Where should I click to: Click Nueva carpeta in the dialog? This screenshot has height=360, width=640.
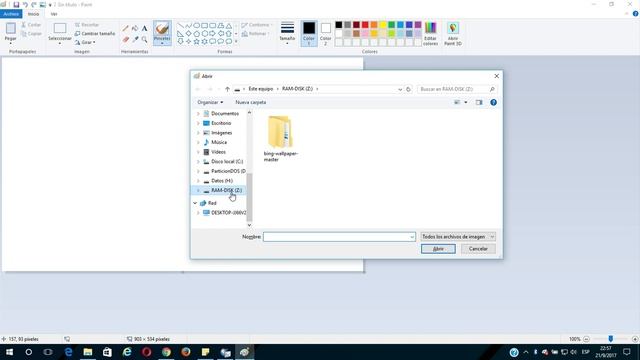pyautogui.click(x=251, y=102)
